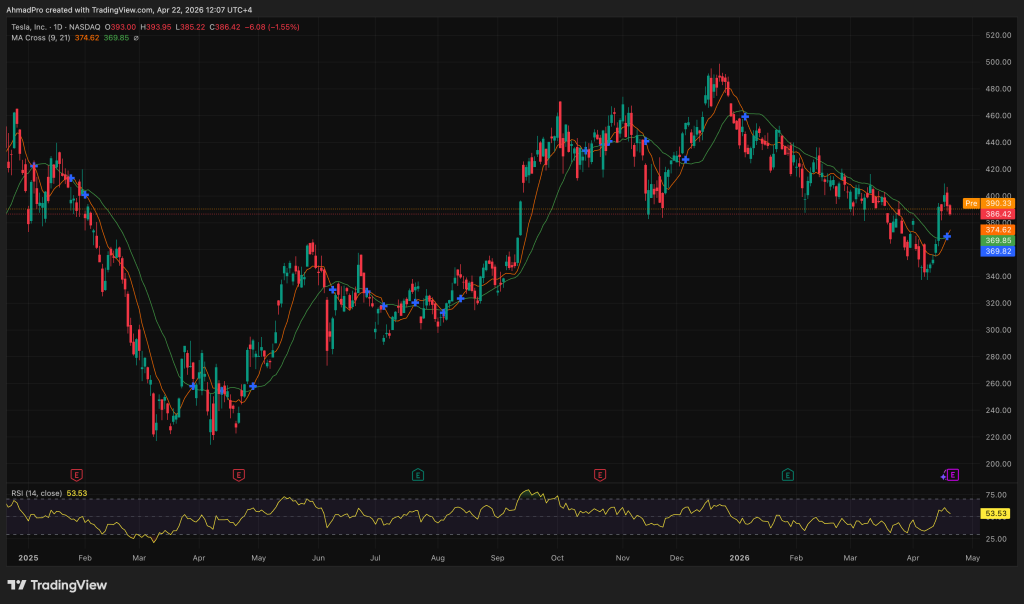This screenshot has height=604, width=1024.
Task: Open the RSI (14, close) indicator legend
Action: point(48,493)
